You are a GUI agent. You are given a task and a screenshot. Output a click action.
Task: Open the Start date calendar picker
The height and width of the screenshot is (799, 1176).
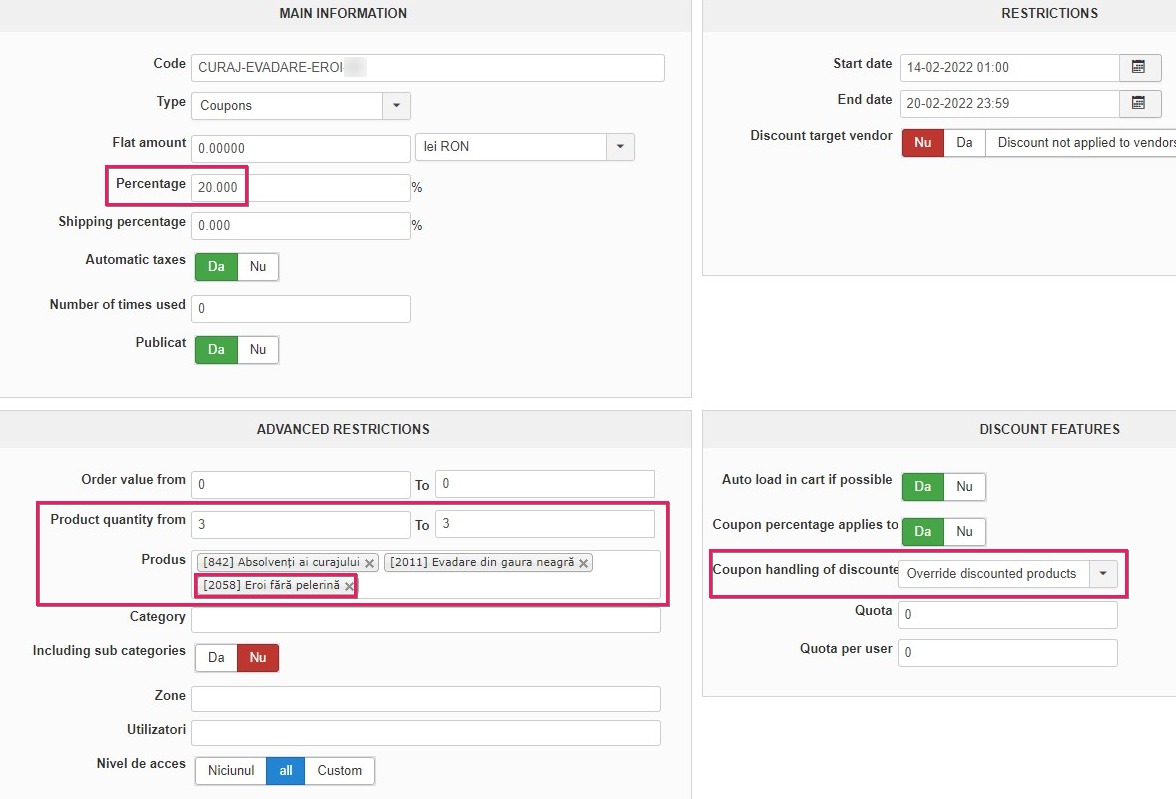pos(1139,67)
